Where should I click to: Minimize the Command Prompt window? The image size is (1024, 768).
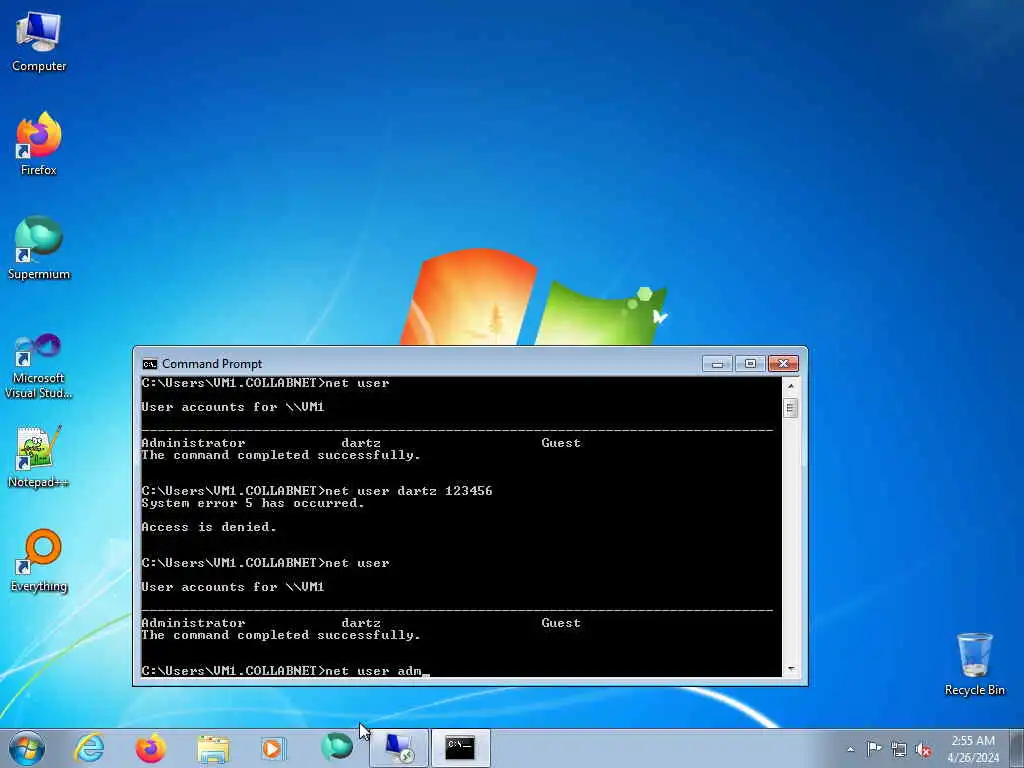717,364
